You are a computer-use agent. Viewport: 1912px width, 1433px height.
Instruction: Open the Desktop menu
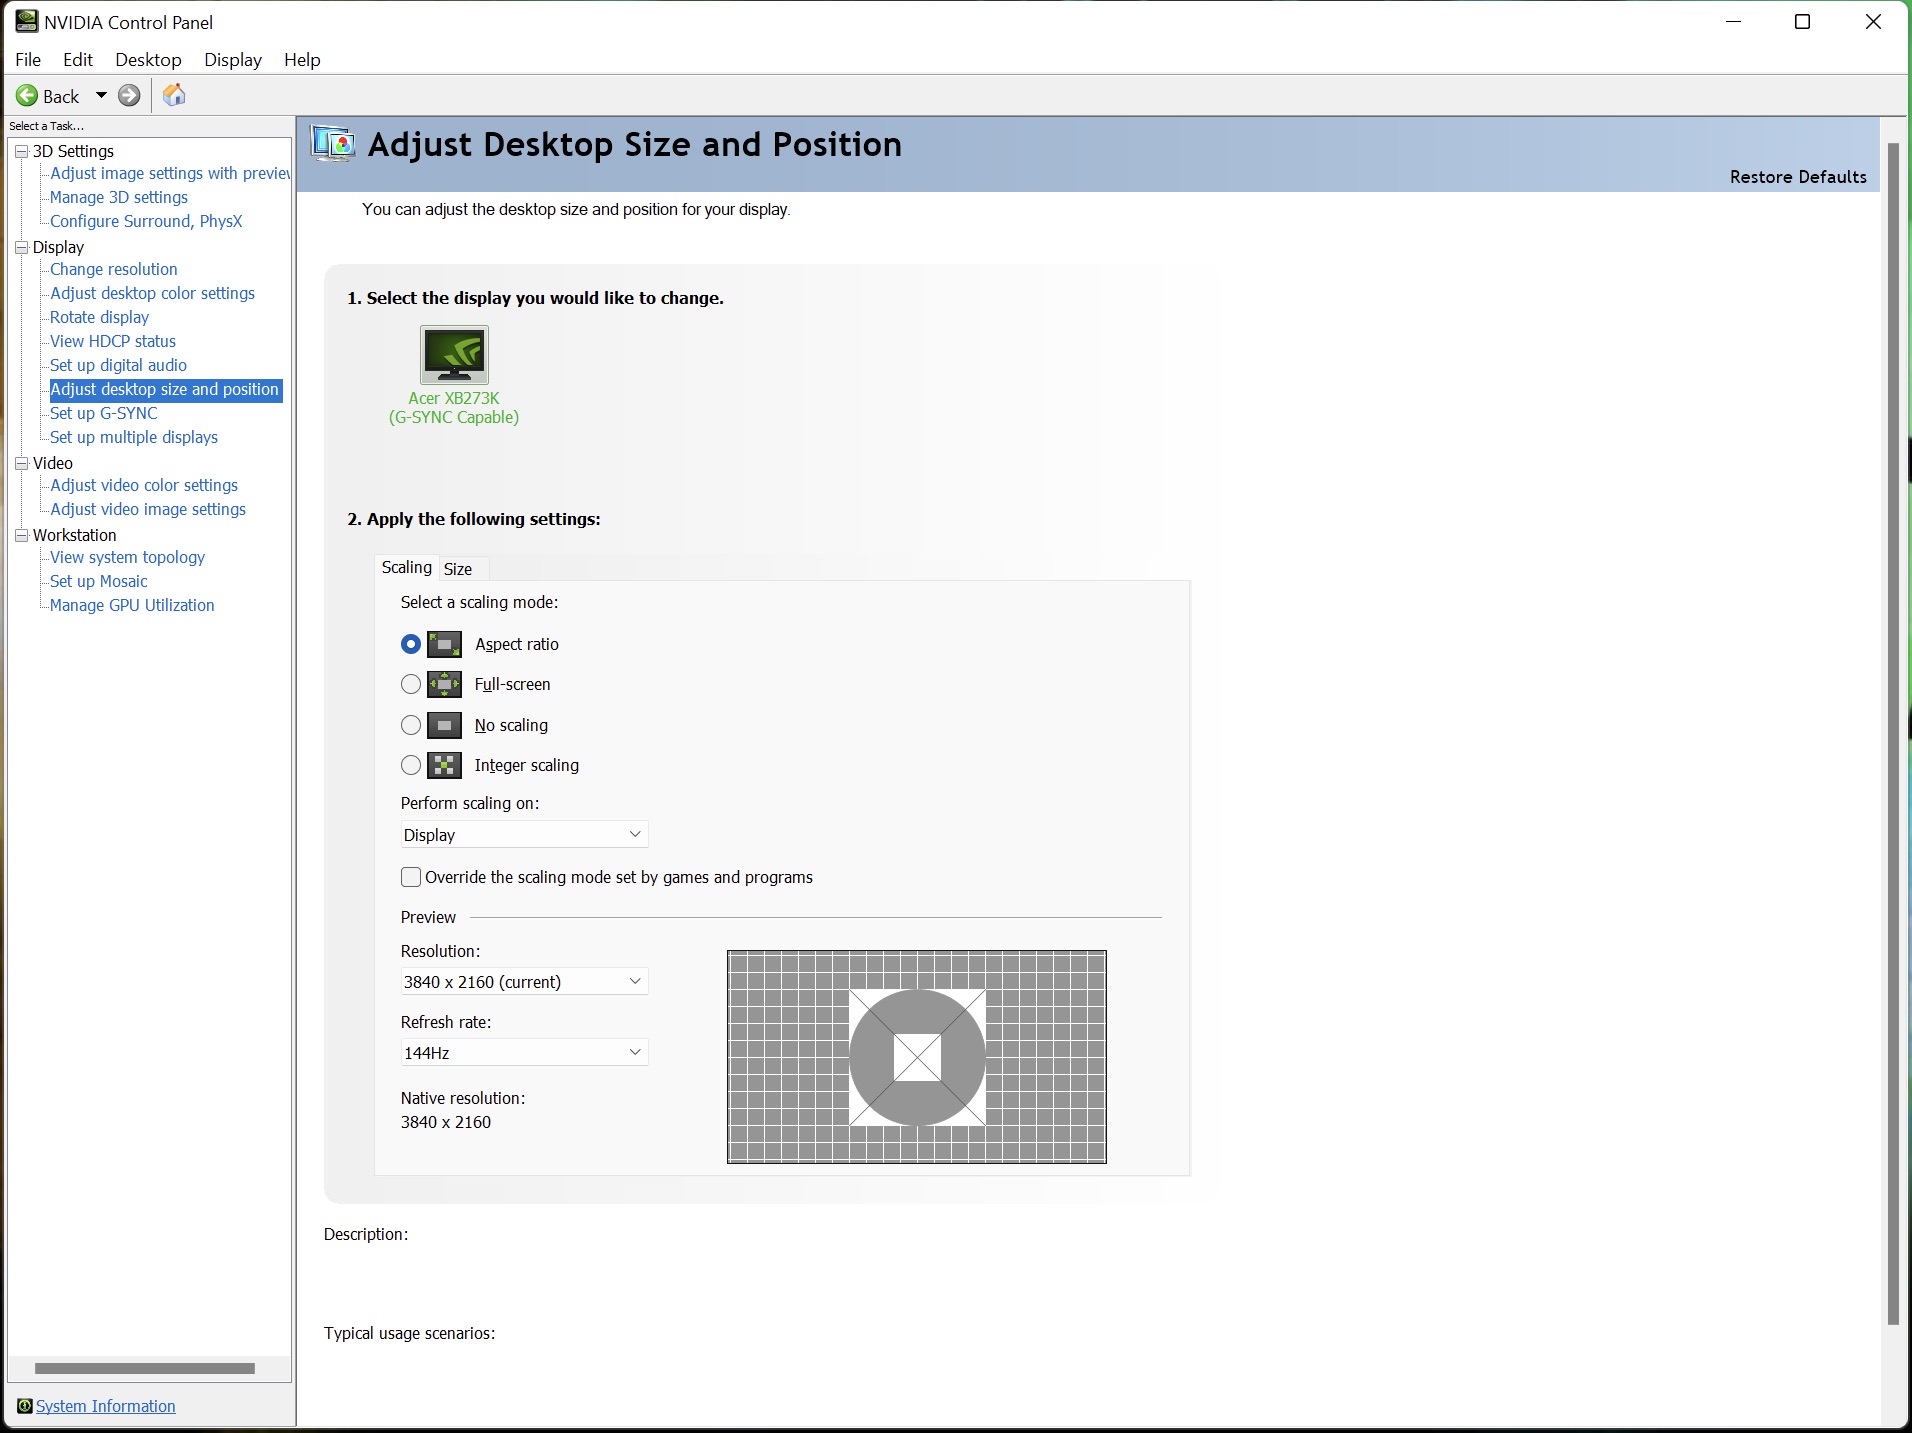[x=148, y=59]
